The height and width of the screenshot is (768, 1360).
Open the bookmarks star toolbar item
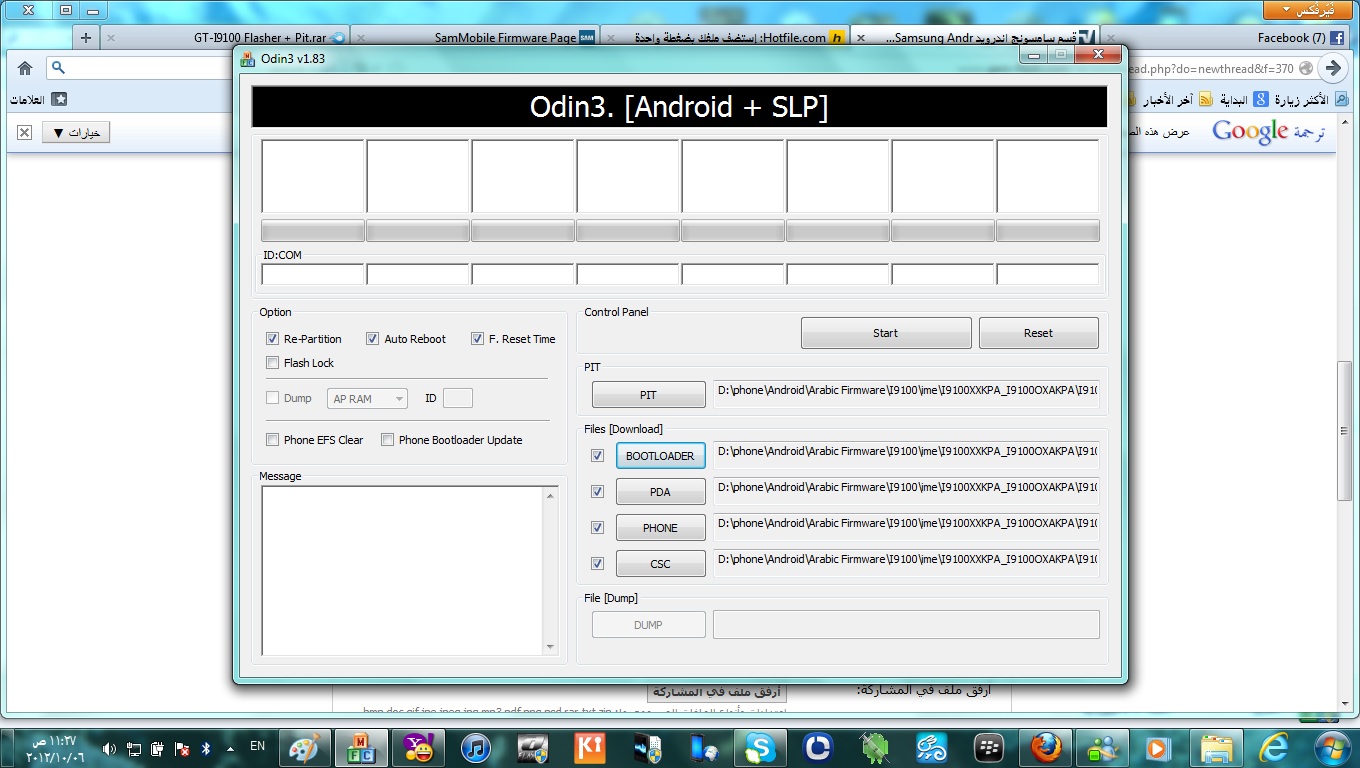pos(59,99)
